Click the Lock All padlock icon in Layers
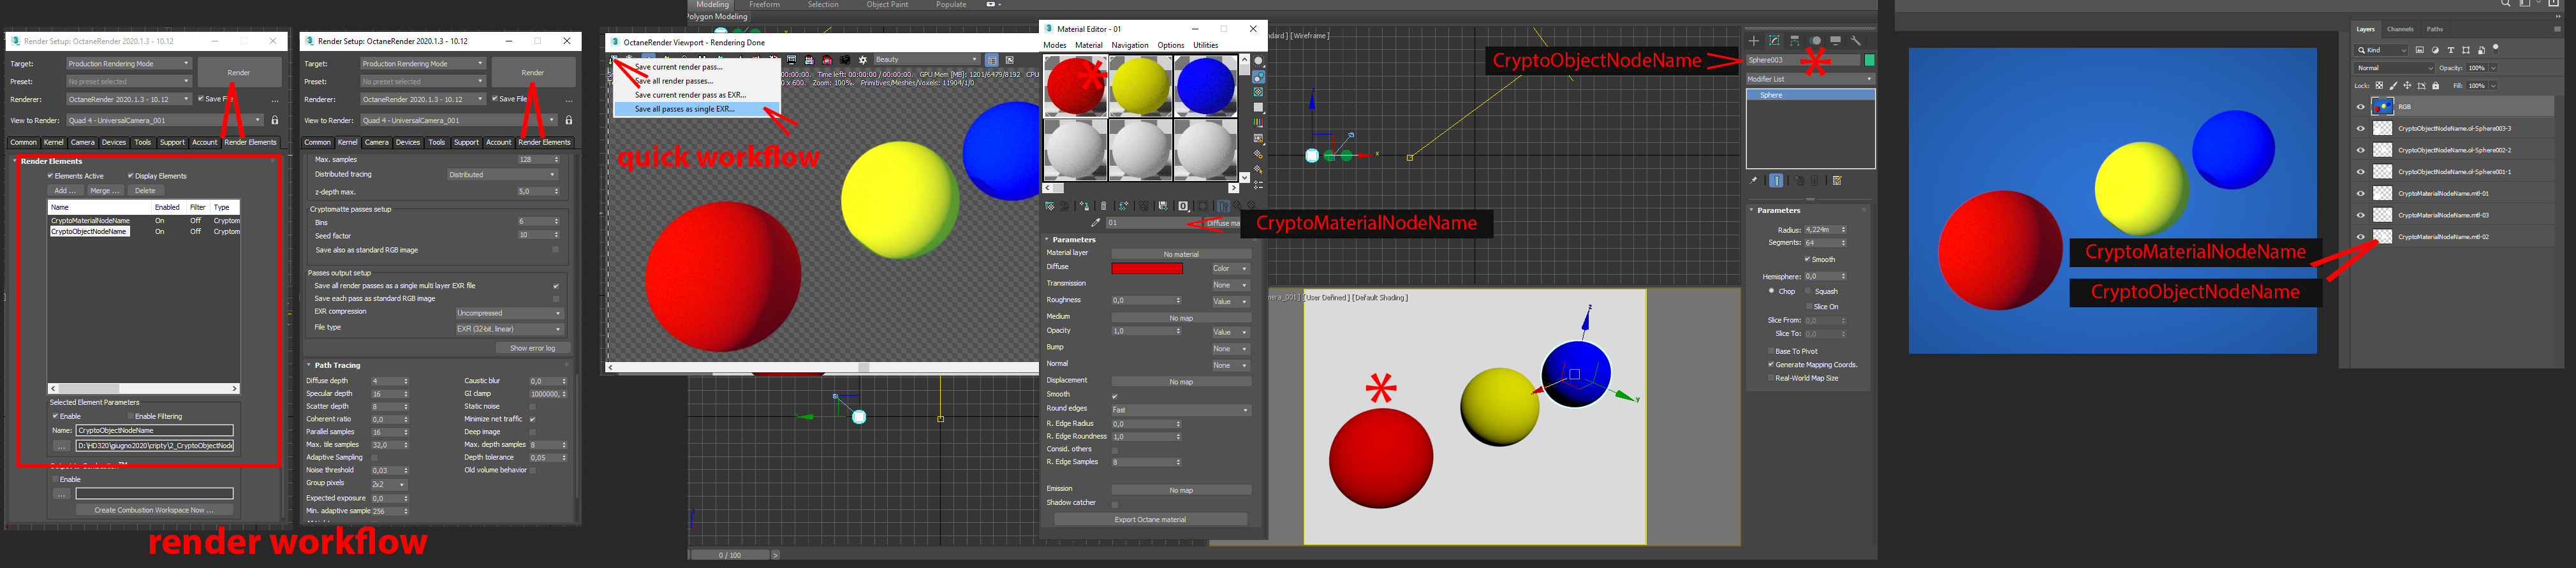 pos(2436,86)
